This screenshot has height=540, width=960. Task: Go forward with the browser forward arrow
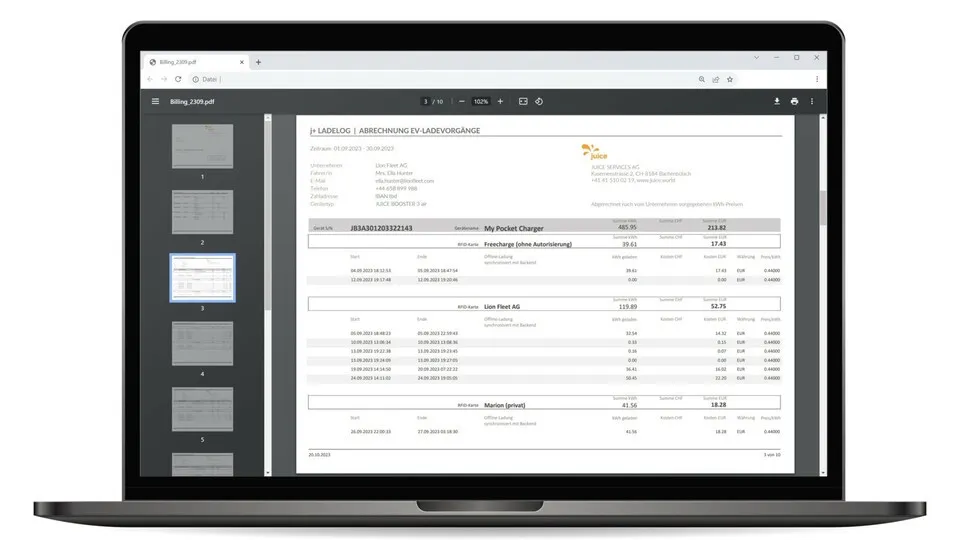click(x=164, y=79)
